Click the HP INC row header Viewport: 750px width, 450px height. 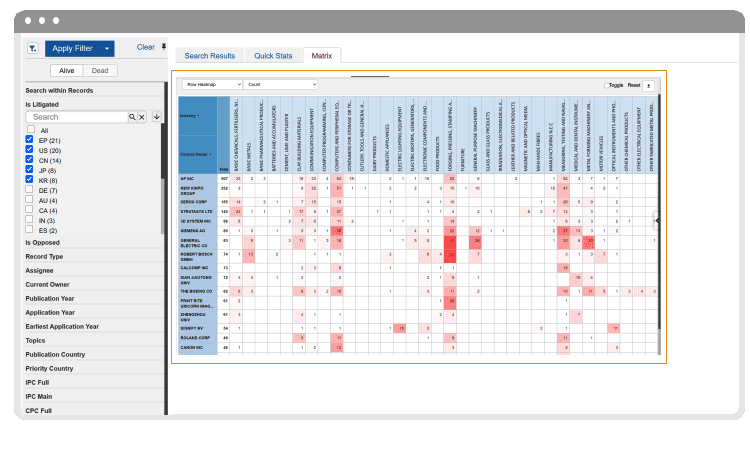(198, 178)
